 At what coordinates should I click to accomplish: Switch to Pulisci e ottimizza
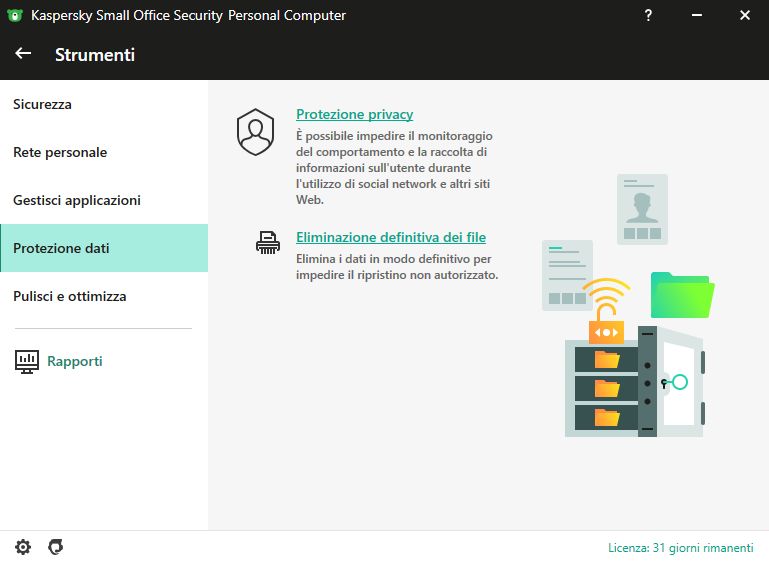click(x=104, y=296)
